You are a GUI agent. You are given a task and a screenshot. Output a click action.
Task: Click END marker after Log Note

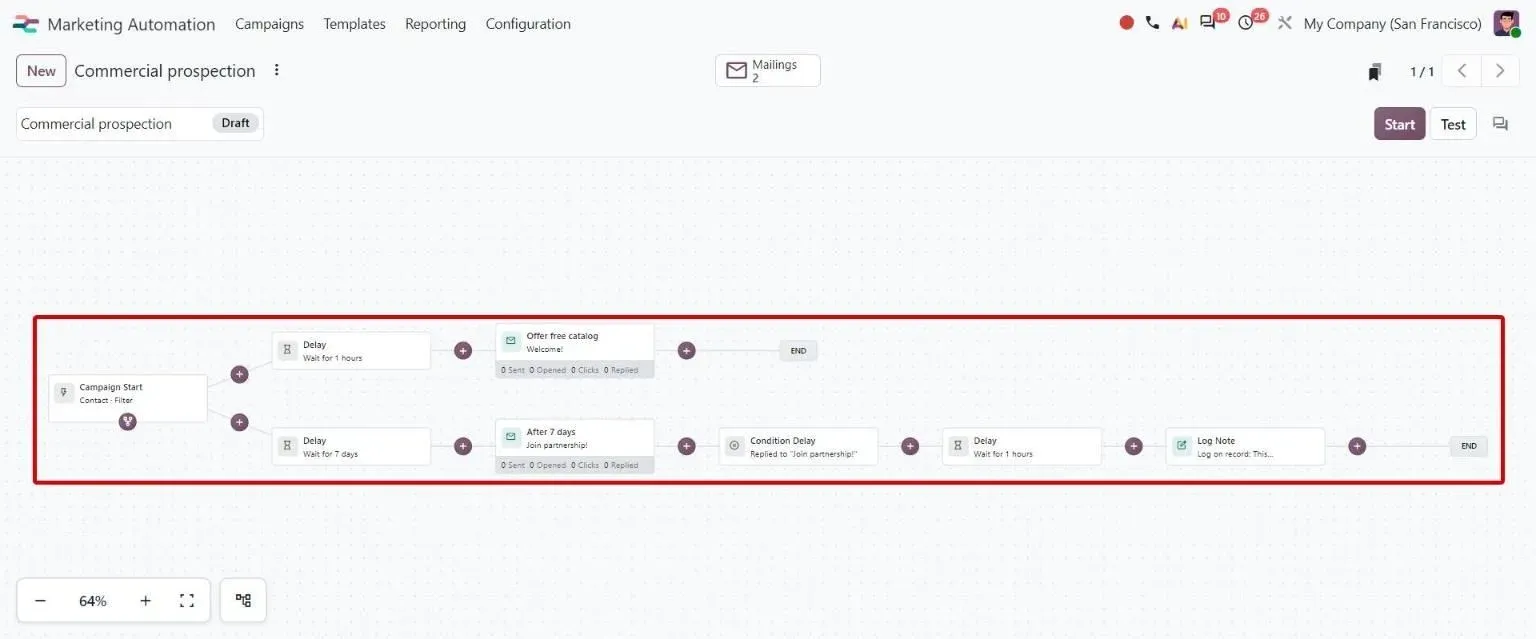tap(1469, 446)
